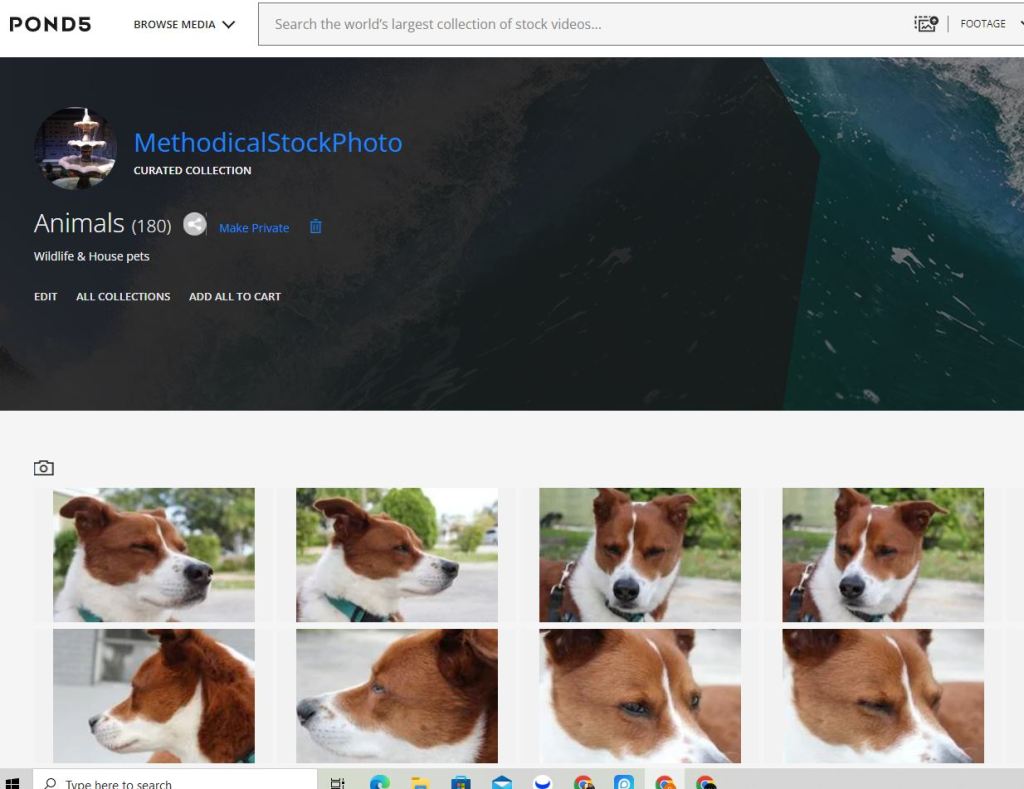Click the Pond5 logo

[50, 24]
